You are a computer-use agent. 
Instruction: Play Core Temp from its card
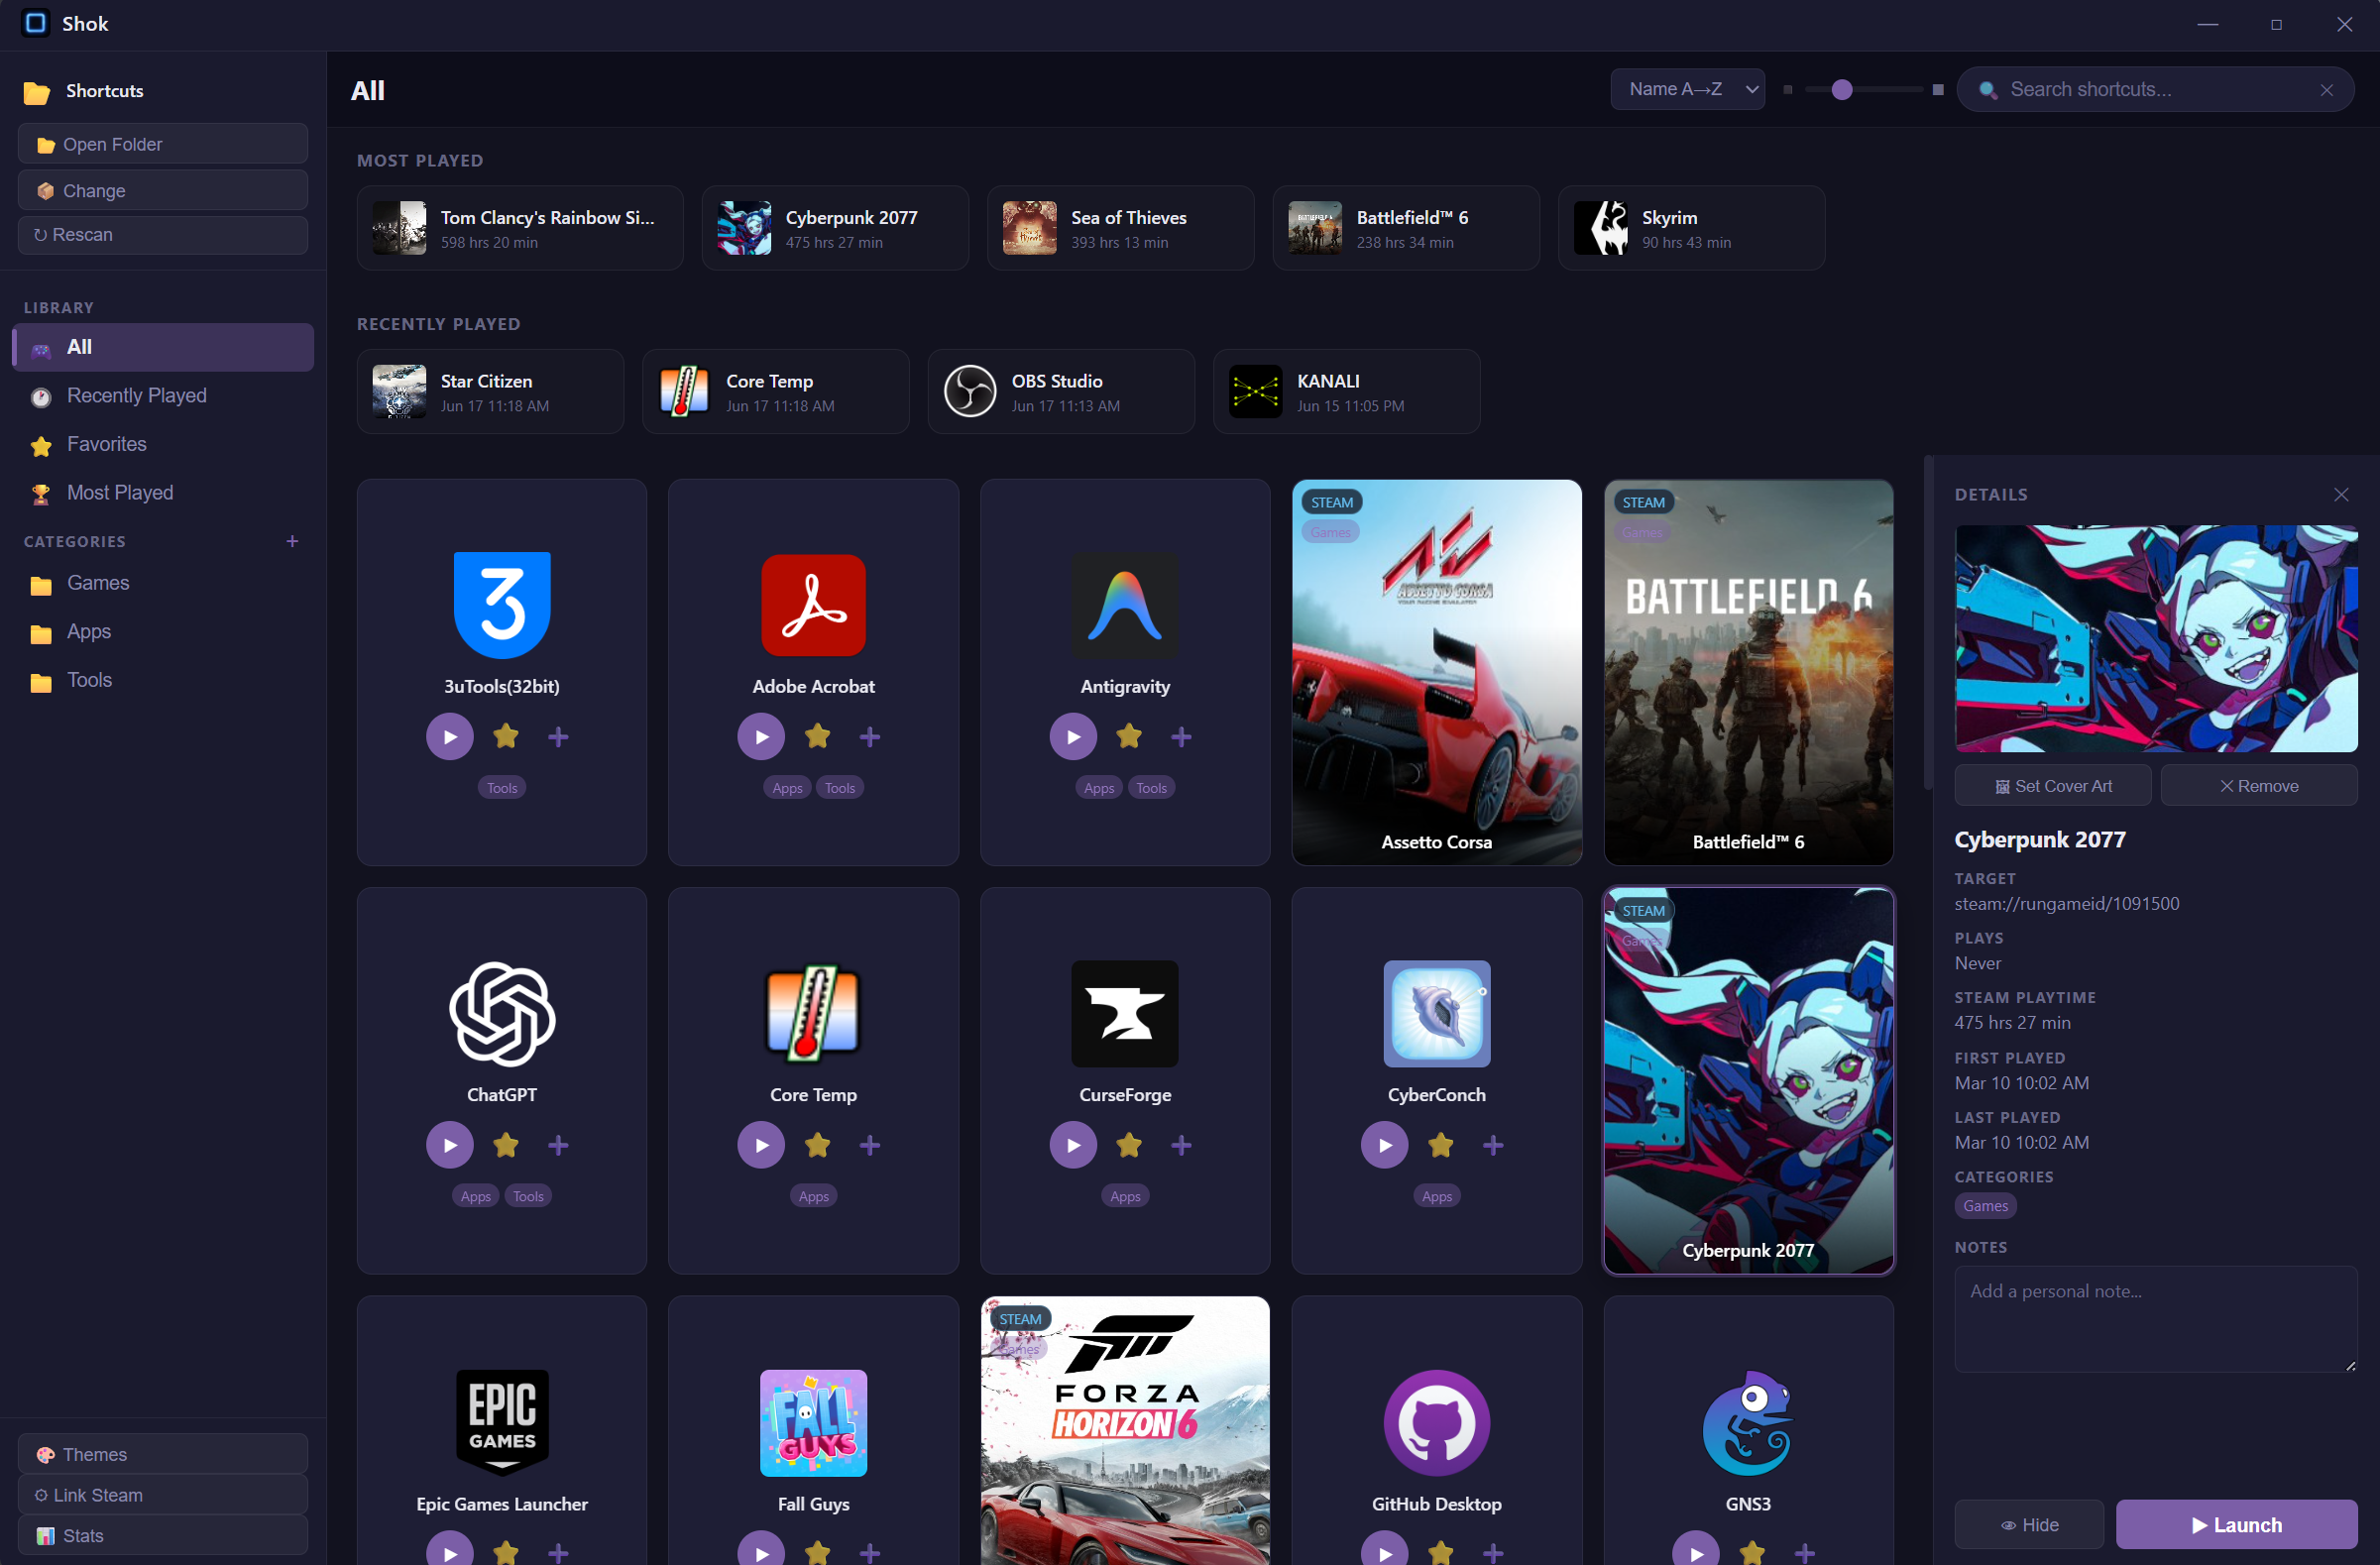click(x=761, y=1145)
